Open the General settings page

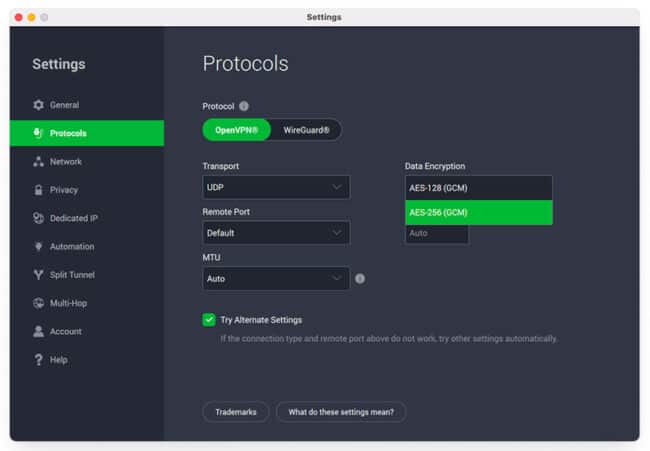(87, 105)
